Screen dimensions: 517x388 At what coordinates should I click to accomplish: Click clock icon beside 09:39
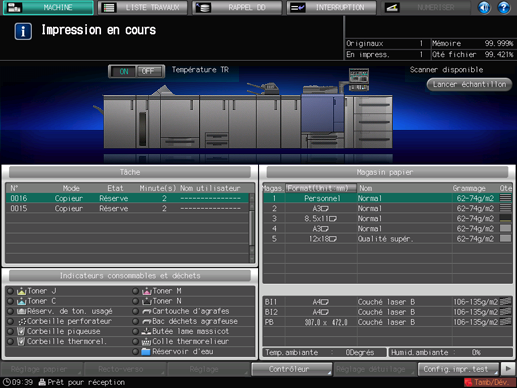coord(6,382)
